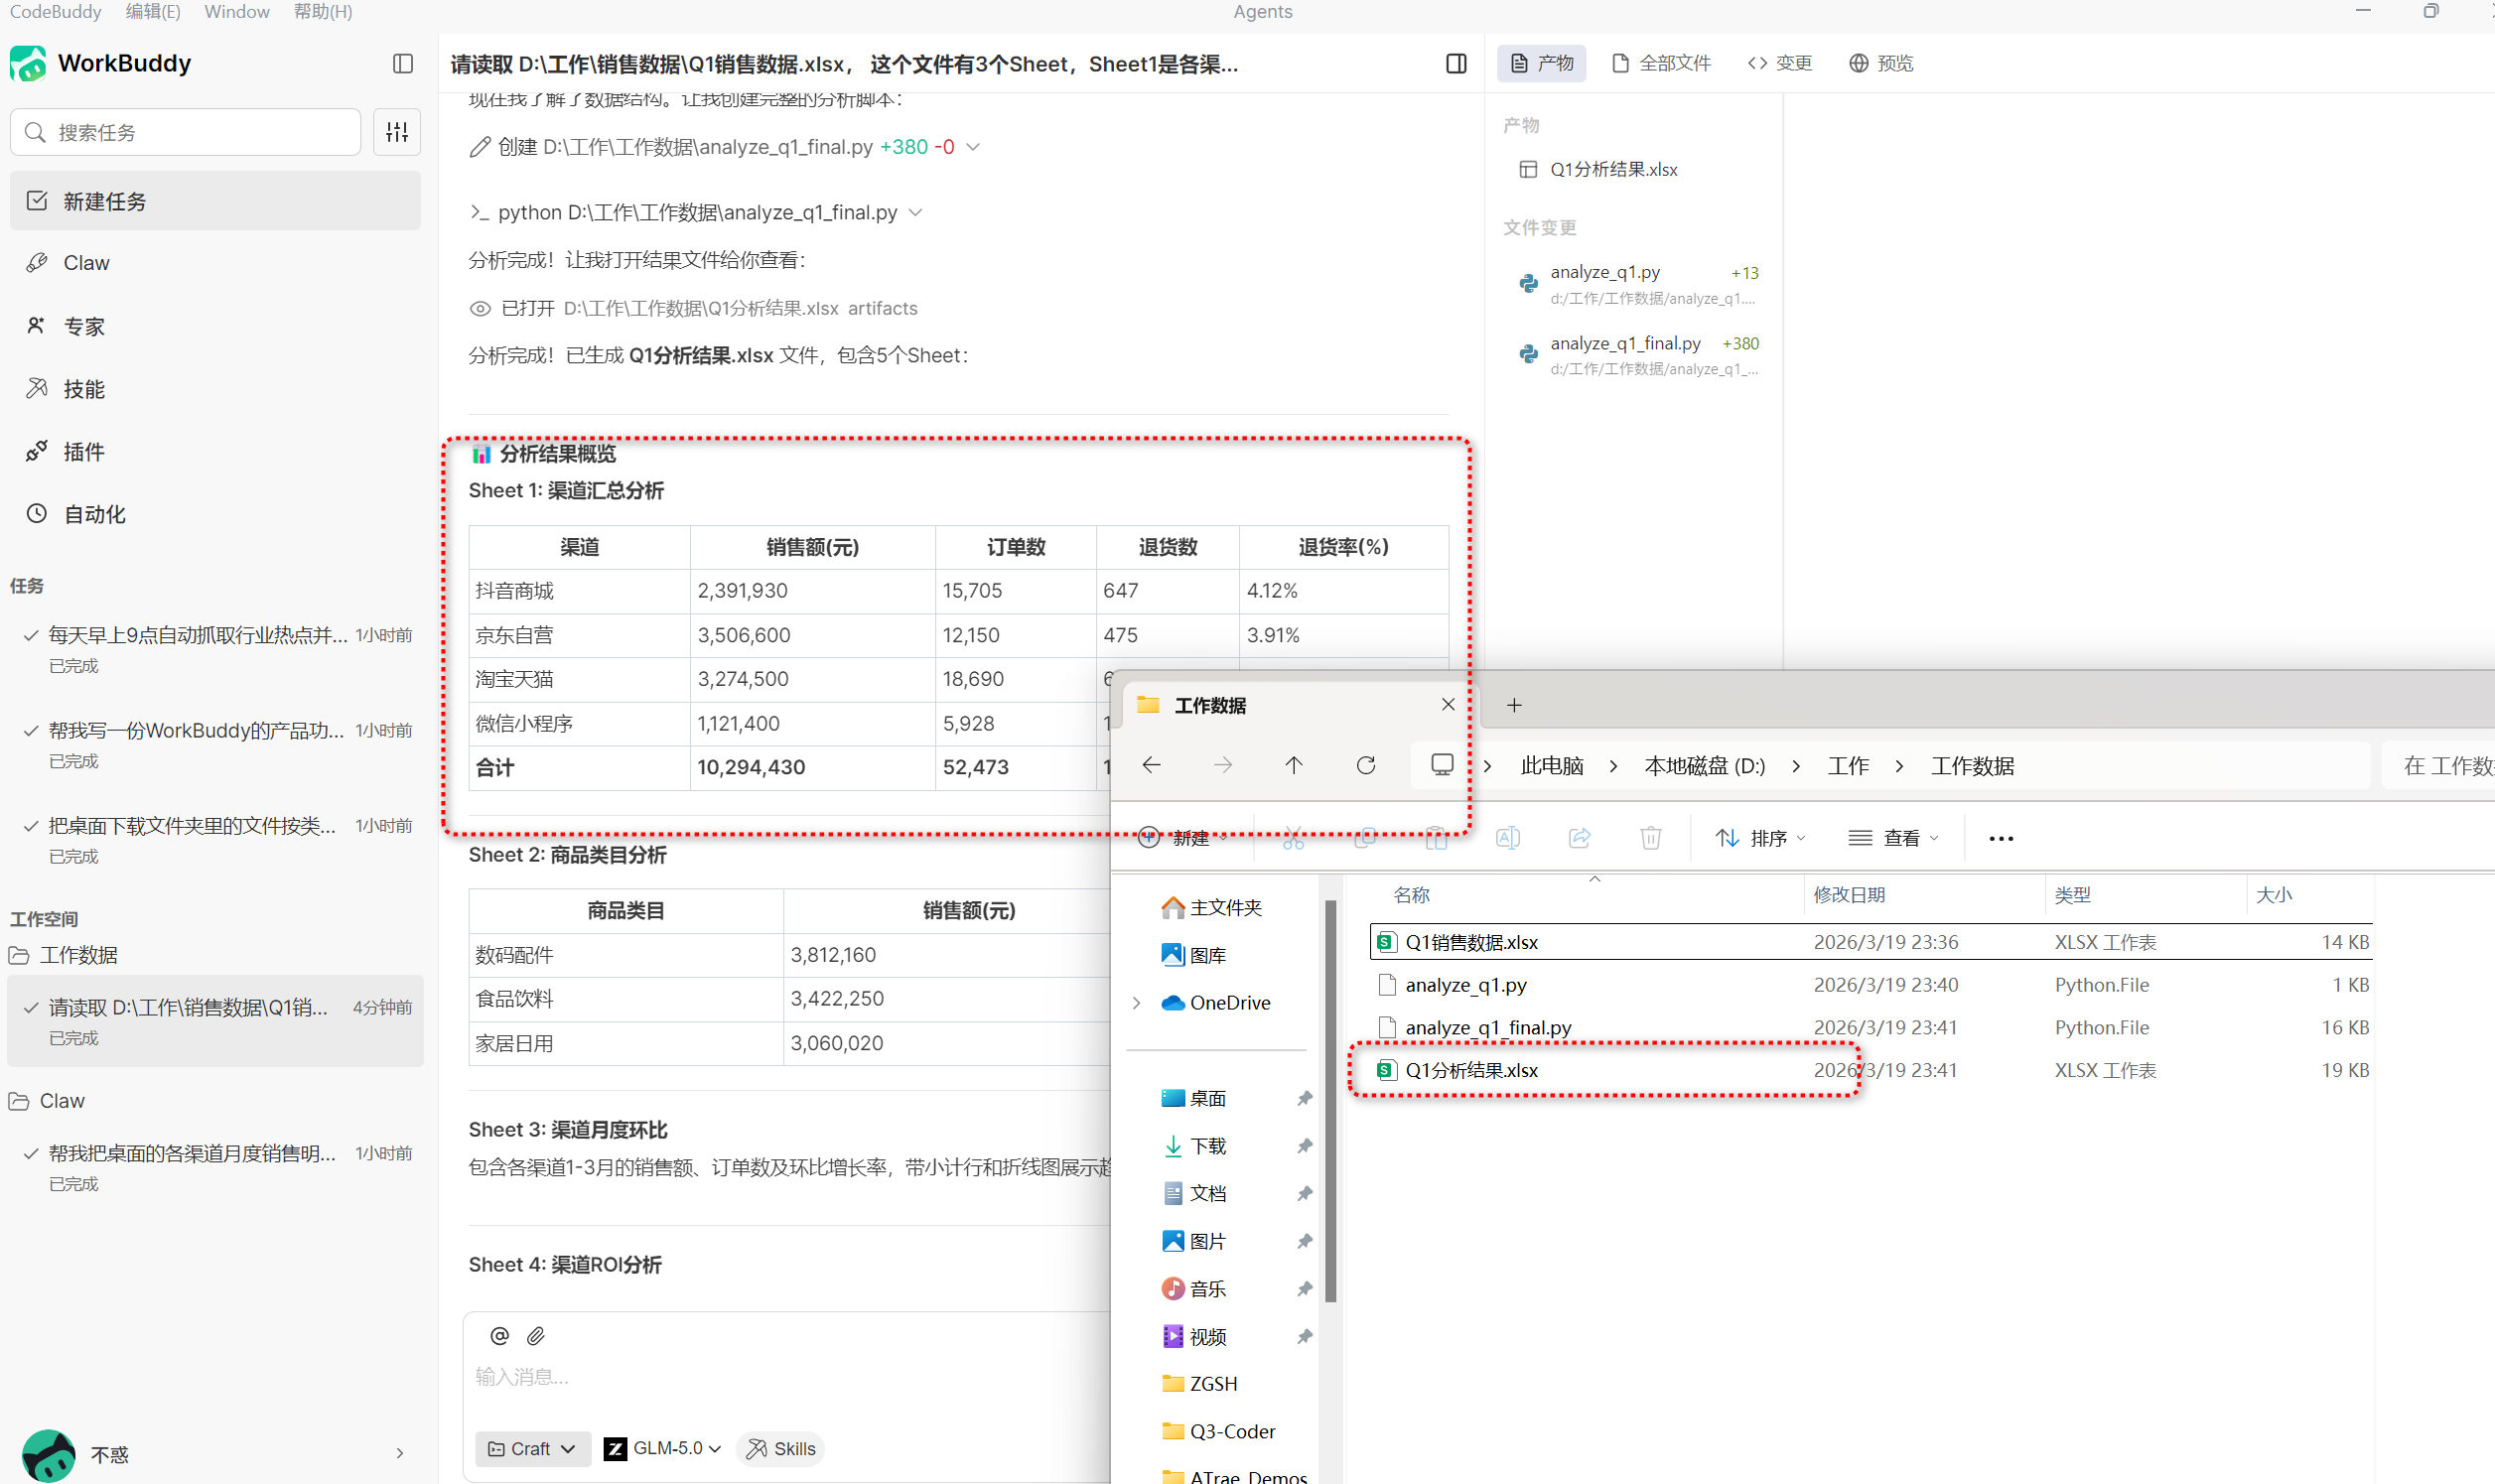
Task: Open the 预览 tab
Action: 1880,63
